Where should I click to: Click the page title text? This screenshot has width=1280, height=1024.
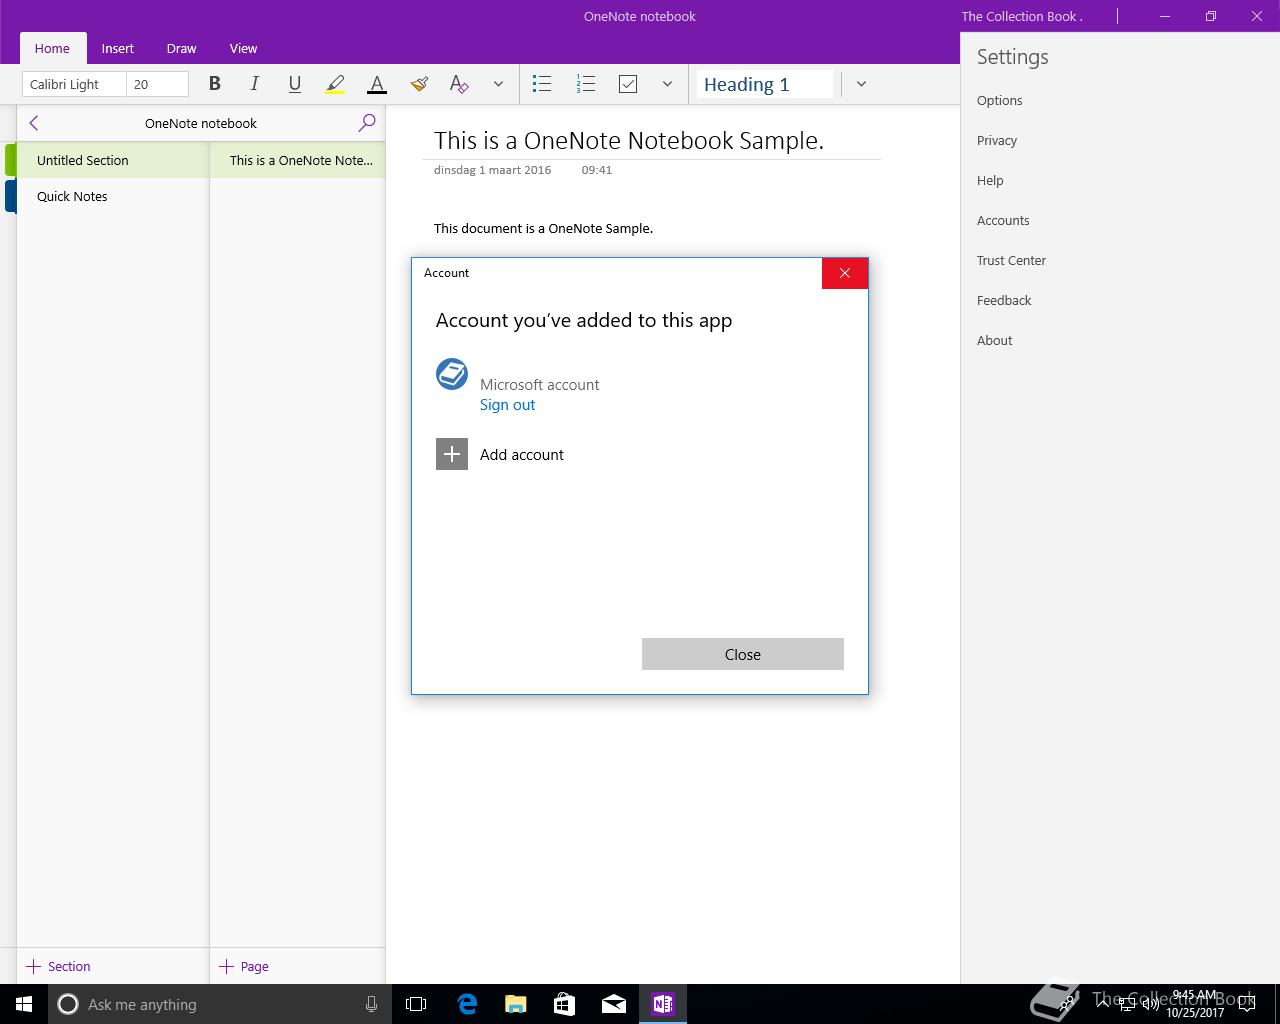tap(629, 140)
